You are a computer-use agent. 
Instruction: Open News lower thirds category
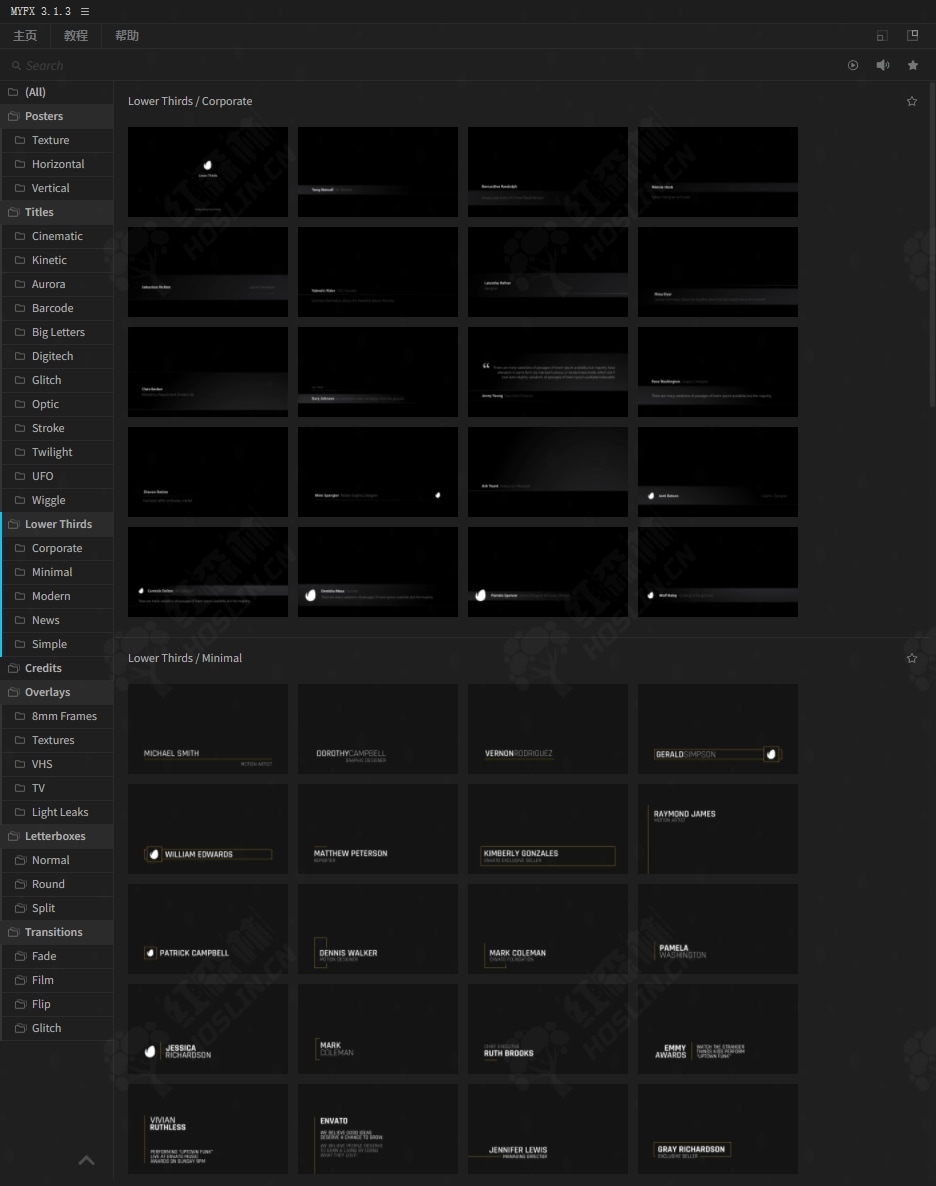pos(57,620)
